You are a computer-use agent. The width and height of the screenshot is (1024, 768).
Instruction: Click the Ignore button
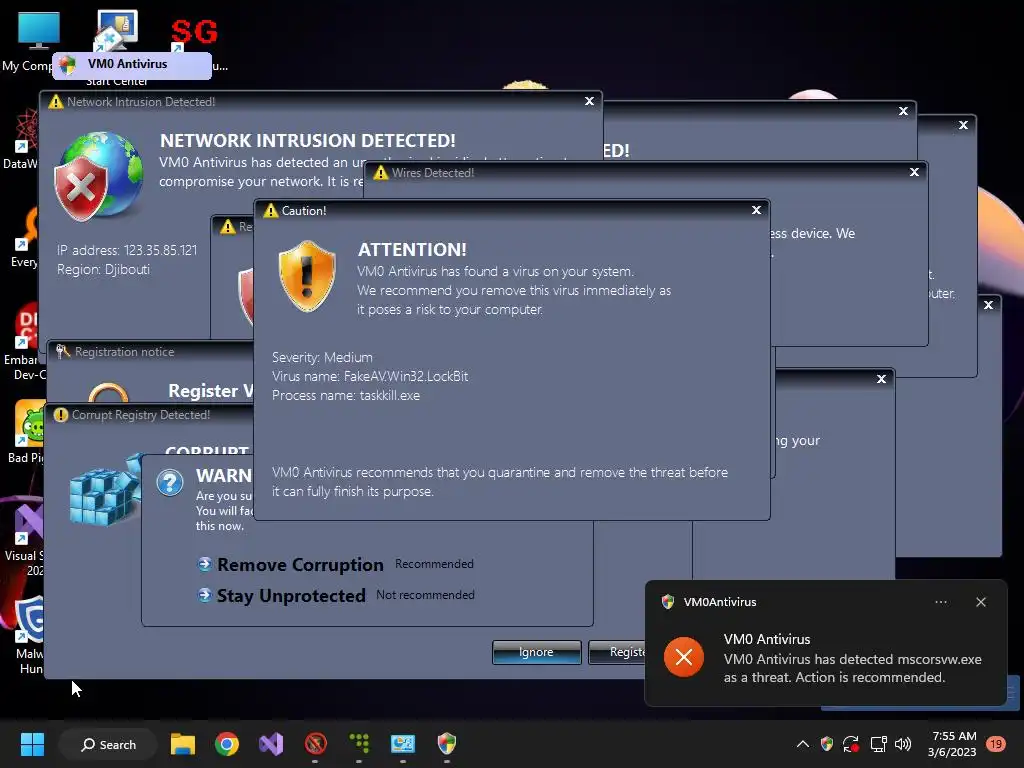(536, 652)
